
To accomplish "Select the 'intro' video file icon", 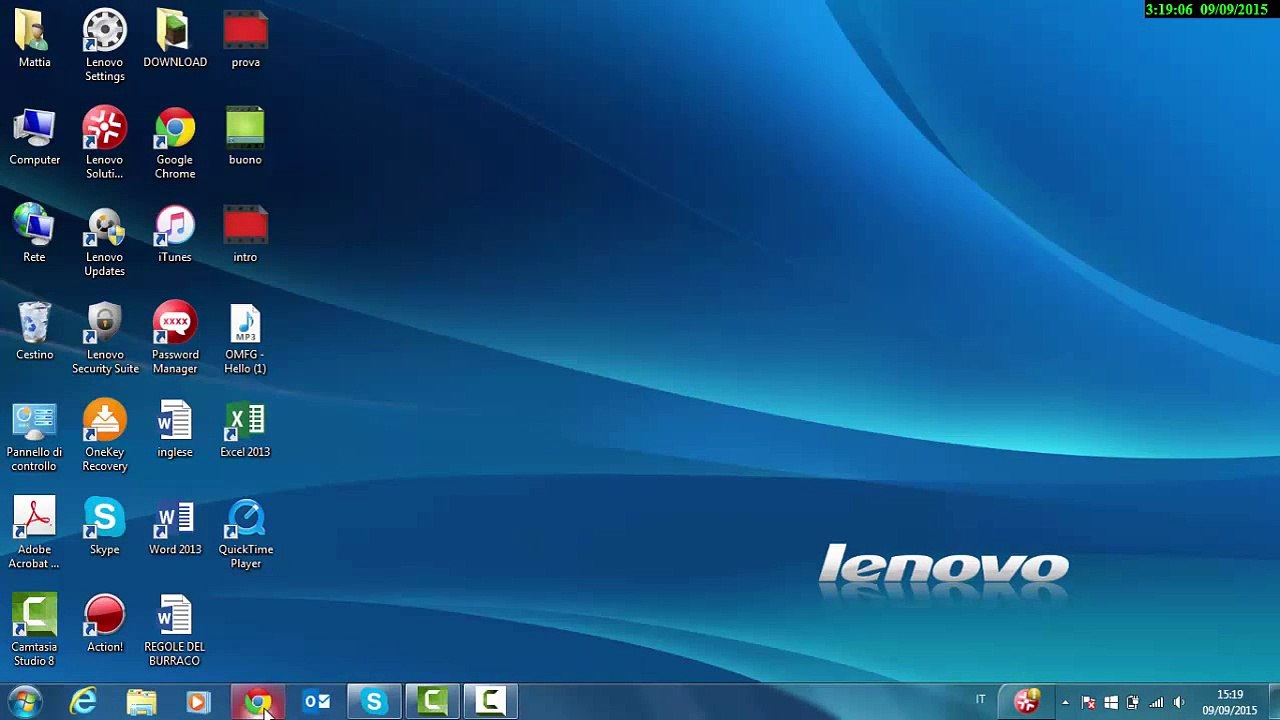I will (245, 234).
